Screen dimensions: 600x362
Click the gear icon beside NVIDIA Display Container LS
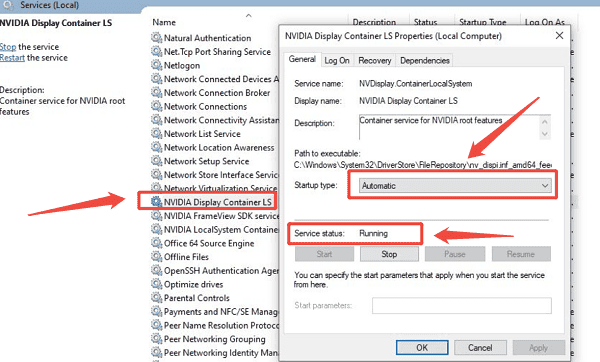pos(156,202)
